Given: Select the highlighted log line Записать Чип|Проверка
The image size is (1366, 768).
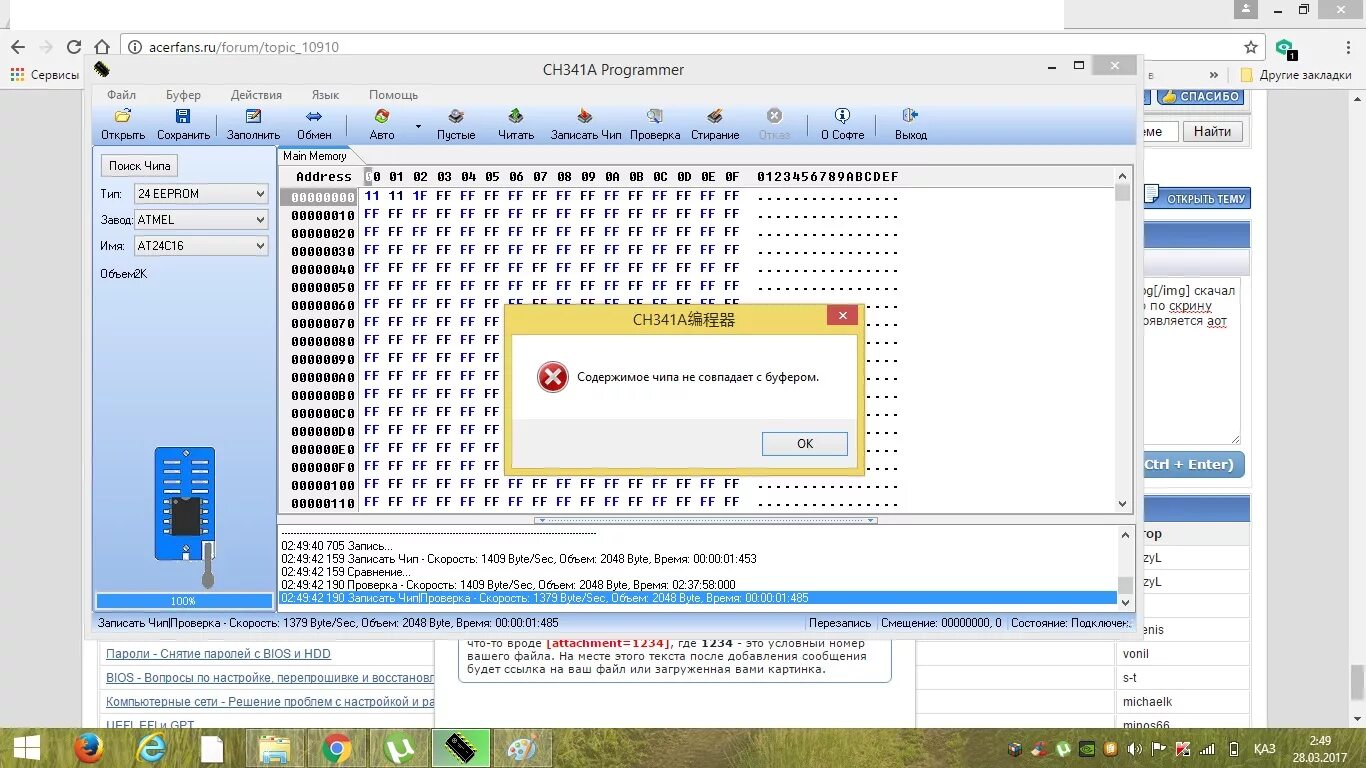Looking at the screenshot, I should pos(698,598).
